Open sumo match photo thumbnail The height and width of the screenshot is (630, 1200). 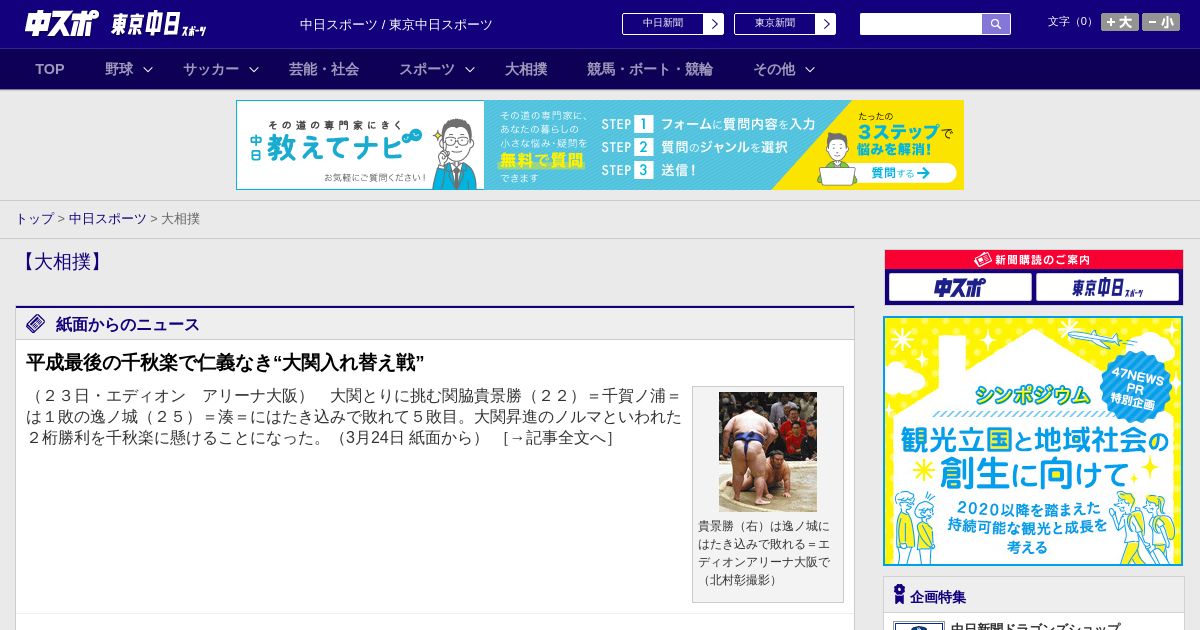coord(768,452)
